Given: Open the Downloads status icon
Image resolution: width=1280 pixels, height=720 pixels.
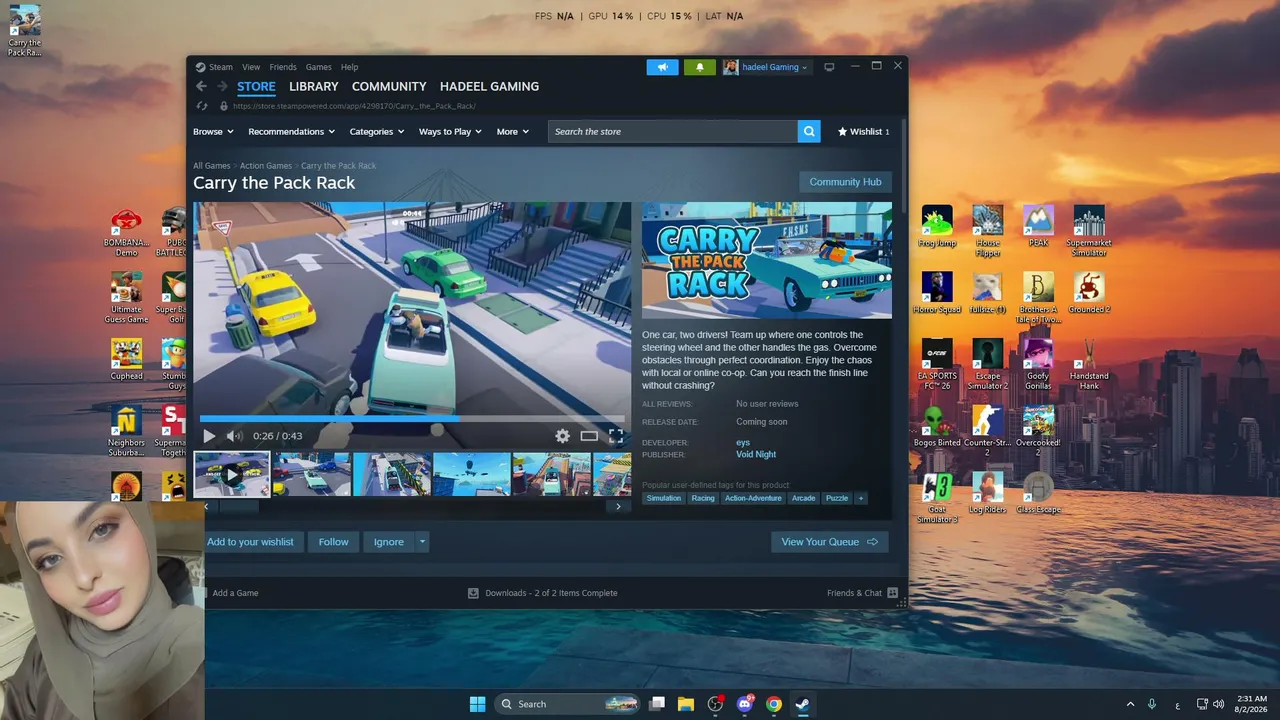Looking at the screenshot, I should tap(473, 593).
